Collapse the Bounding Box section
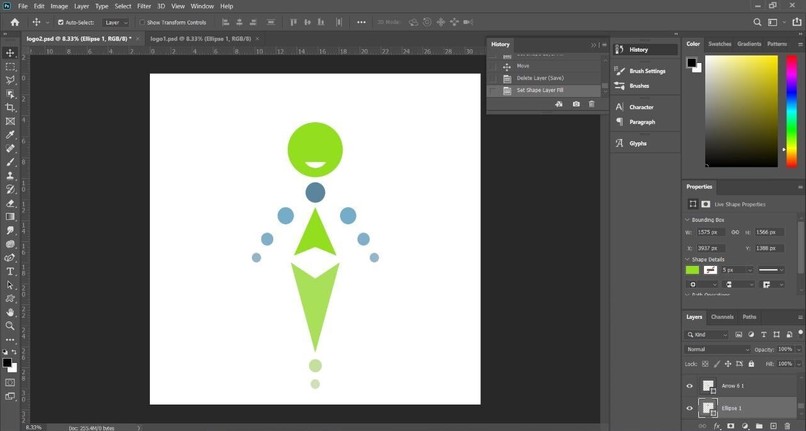Screen dimensions: 806x431 point(688,220)
